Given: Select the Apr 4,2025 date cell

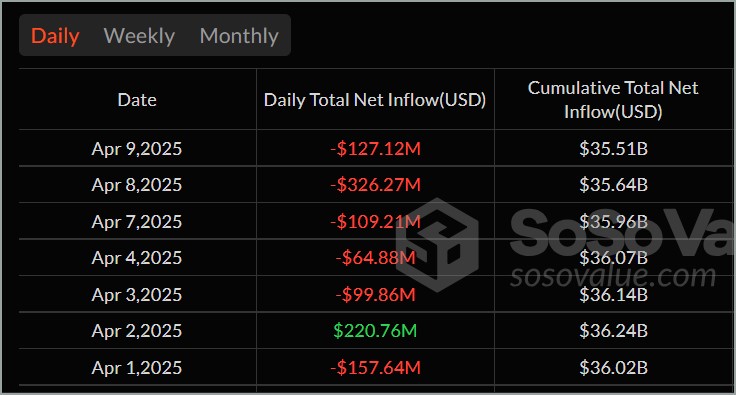Looking at the screenshot, I should coord(137,258).
